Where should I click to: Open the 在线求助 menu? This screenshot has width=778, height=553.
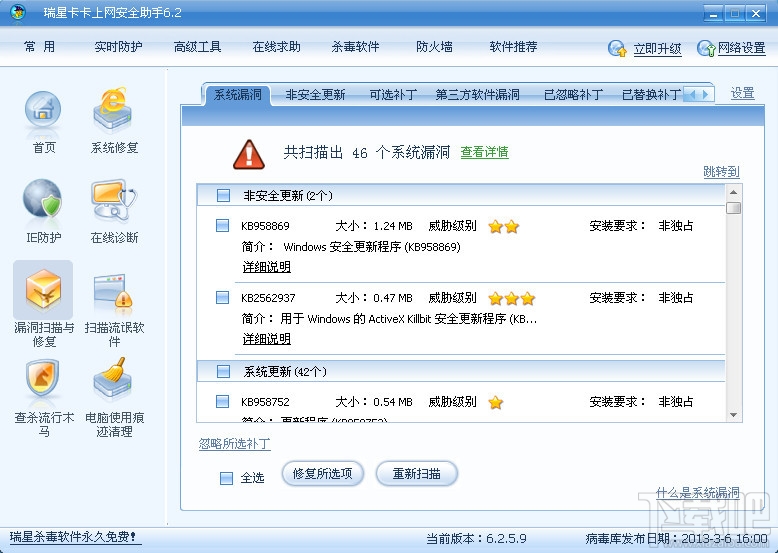[276, 47]
